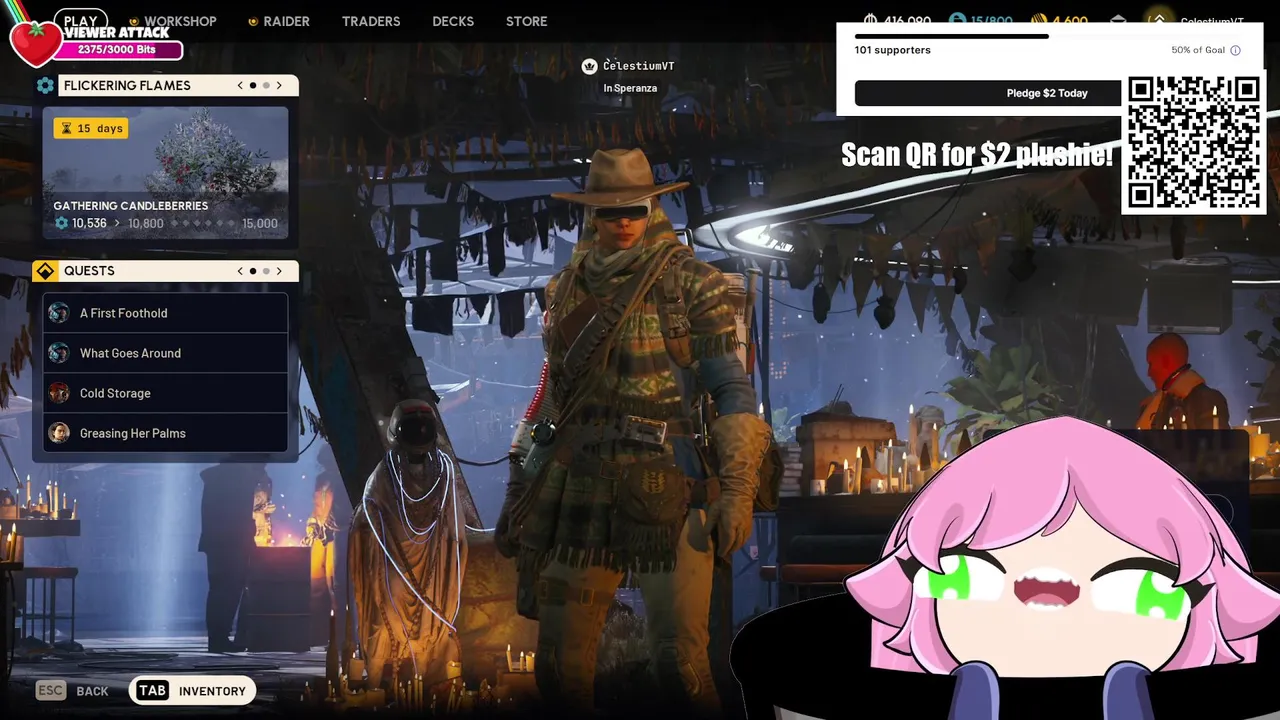The height and width of the screenshot is (720, 1280).
Task: Open the mail envelope icon in top bar
Action: click(1119, 21)
